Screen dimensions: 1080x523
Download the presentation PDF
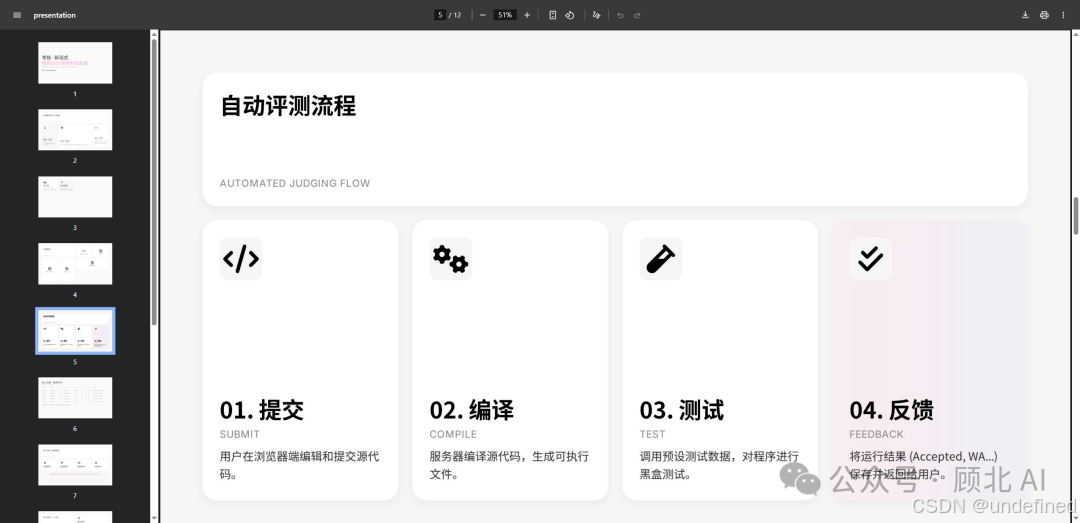(1025, 15)
